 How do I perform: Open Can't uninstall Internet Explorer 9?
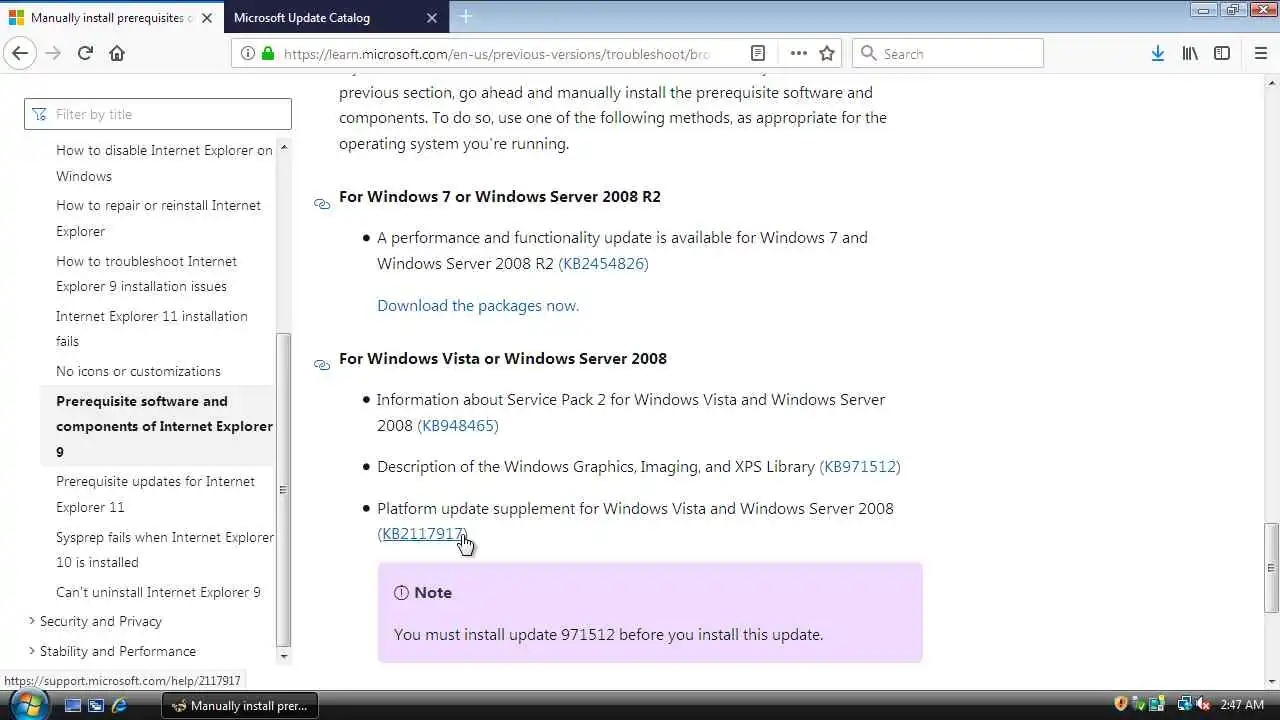[x=158, y=592]
